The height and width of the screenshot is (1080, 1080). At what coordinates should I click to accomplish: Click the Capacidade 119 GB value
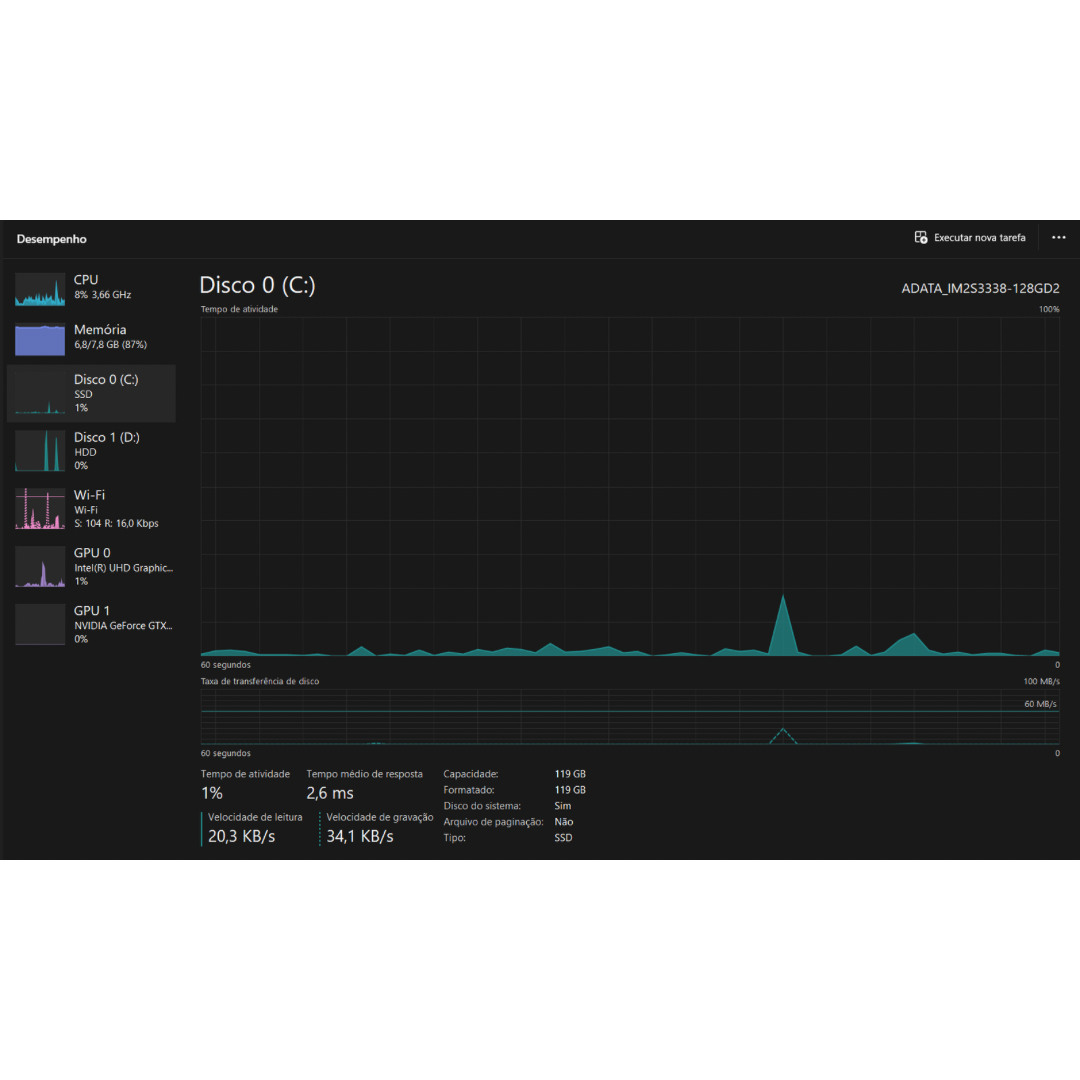pyautogui.click(x=570, y=774)
